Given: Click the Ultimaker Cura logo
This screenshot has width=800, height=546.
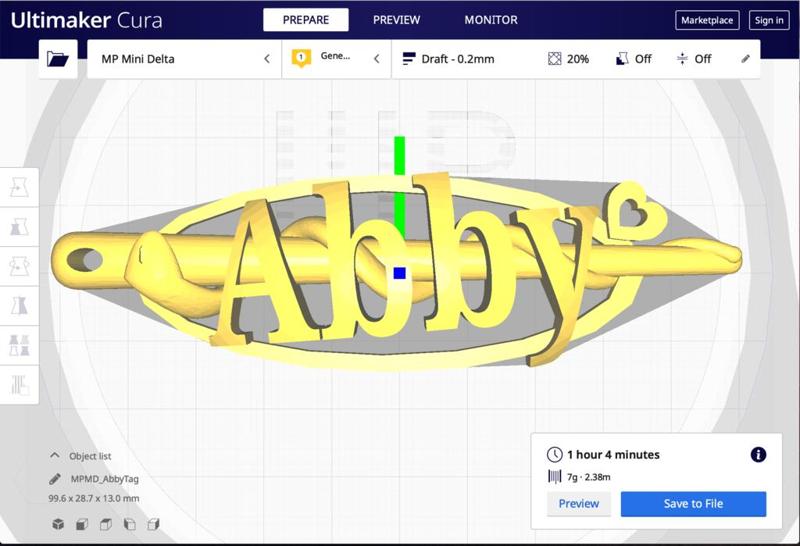Looking at the screenshot, I should click(x=86, y=20).
